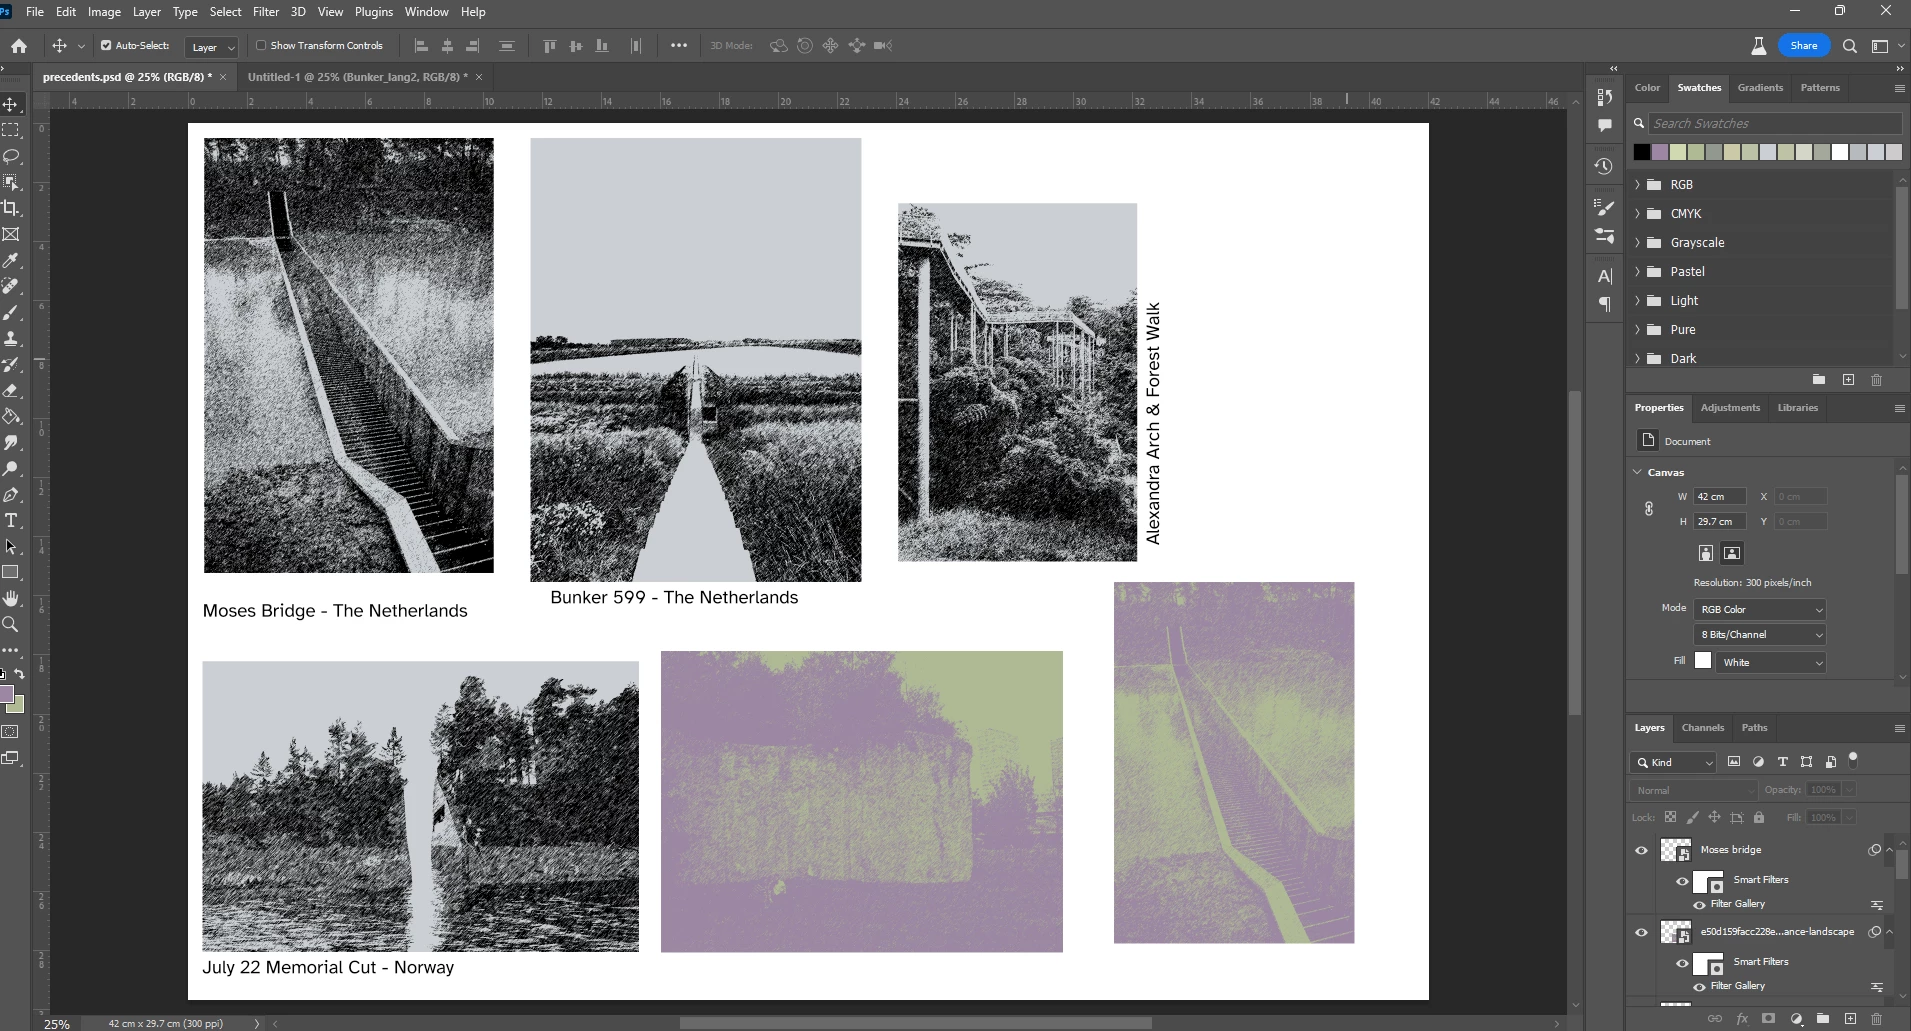
Task: Pick the white recent swatch
Action: 1840,152
